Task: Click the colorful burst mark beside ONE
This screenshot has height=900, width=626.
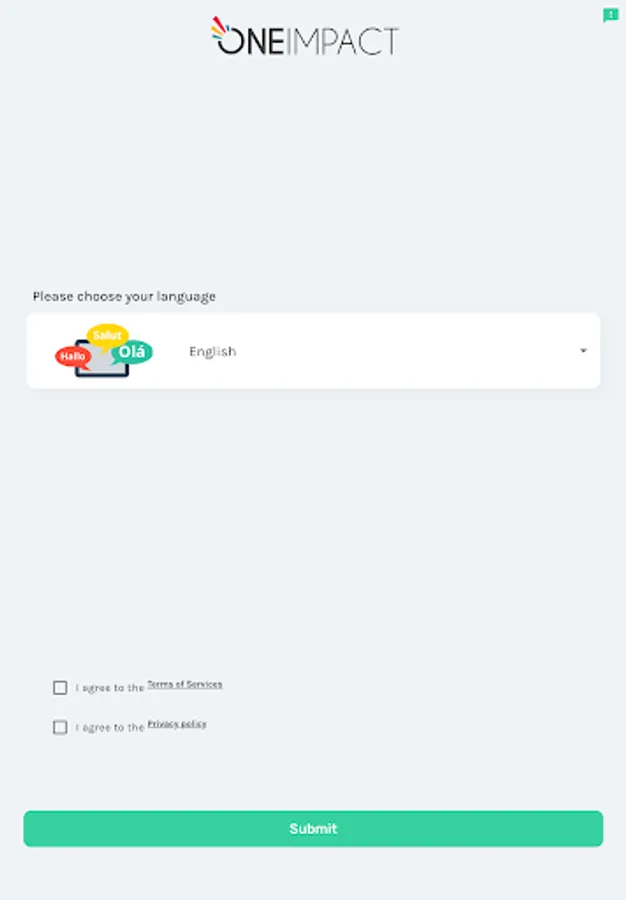Action: (x=220, y=30)
